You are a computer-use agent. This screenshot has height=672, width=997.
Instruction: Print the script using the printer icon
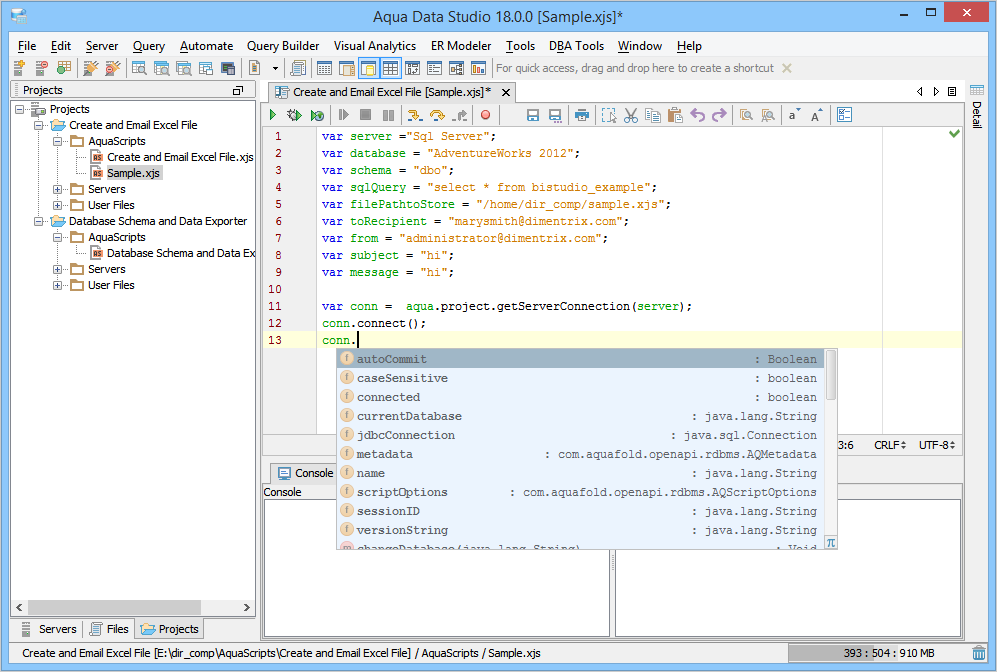point(581,115)
